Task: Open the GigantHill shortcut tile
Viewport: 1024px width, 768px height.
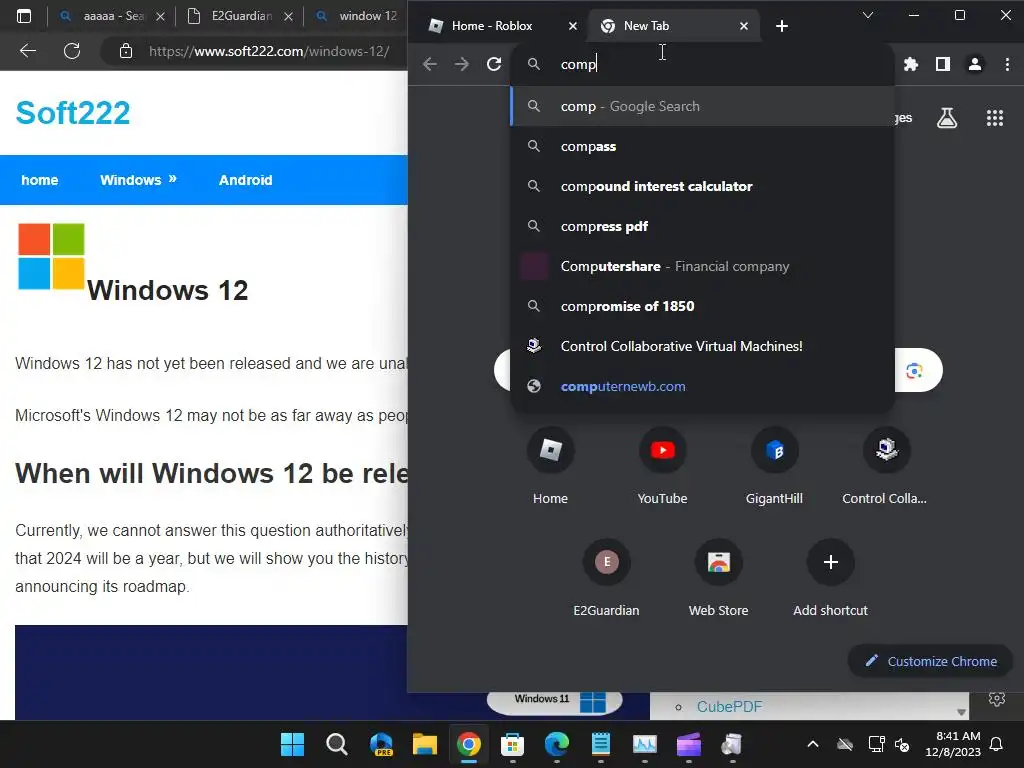Action: [775, 465]
